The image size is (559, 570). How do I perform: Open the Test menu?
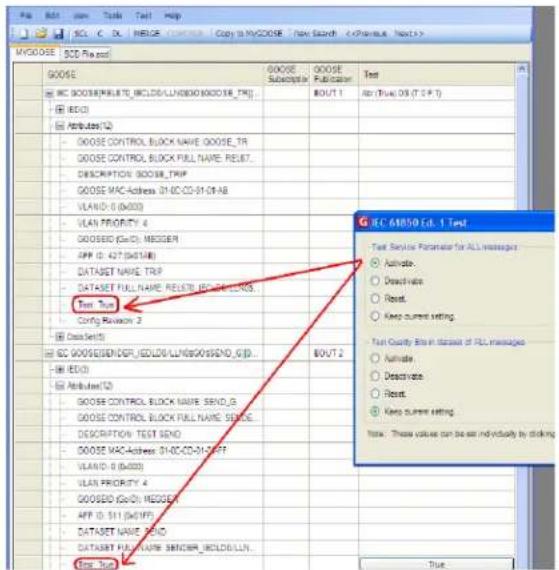pos(143,16)
